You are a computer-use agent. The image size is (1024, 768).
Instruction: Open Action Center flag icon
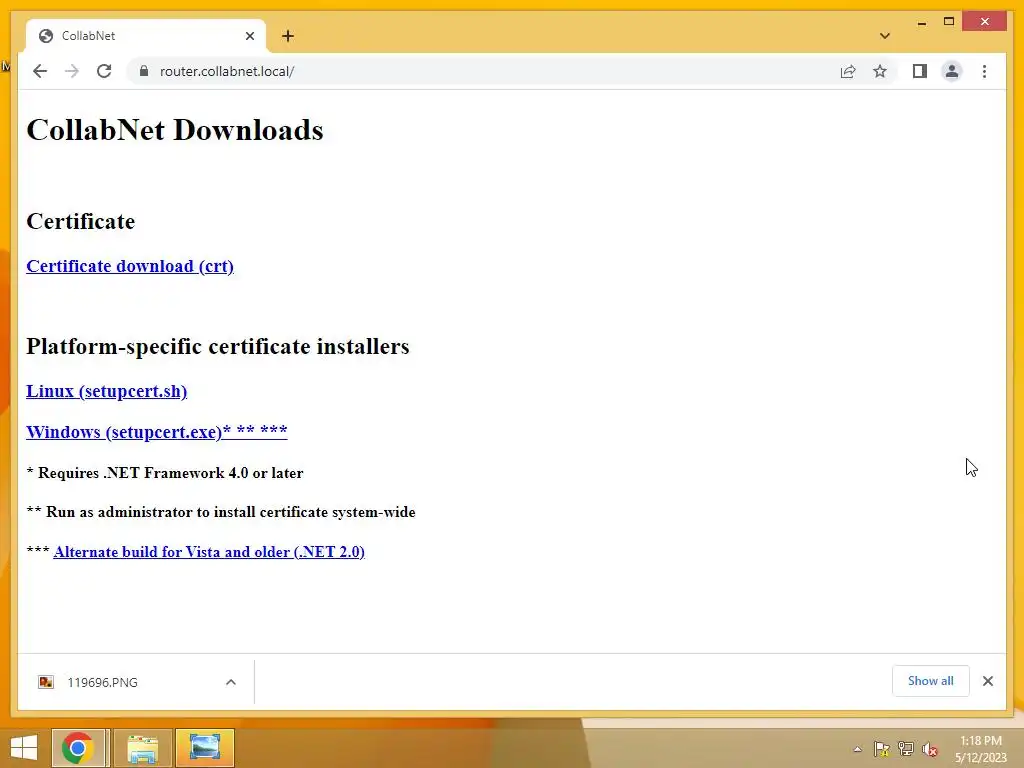pos(882,749)
